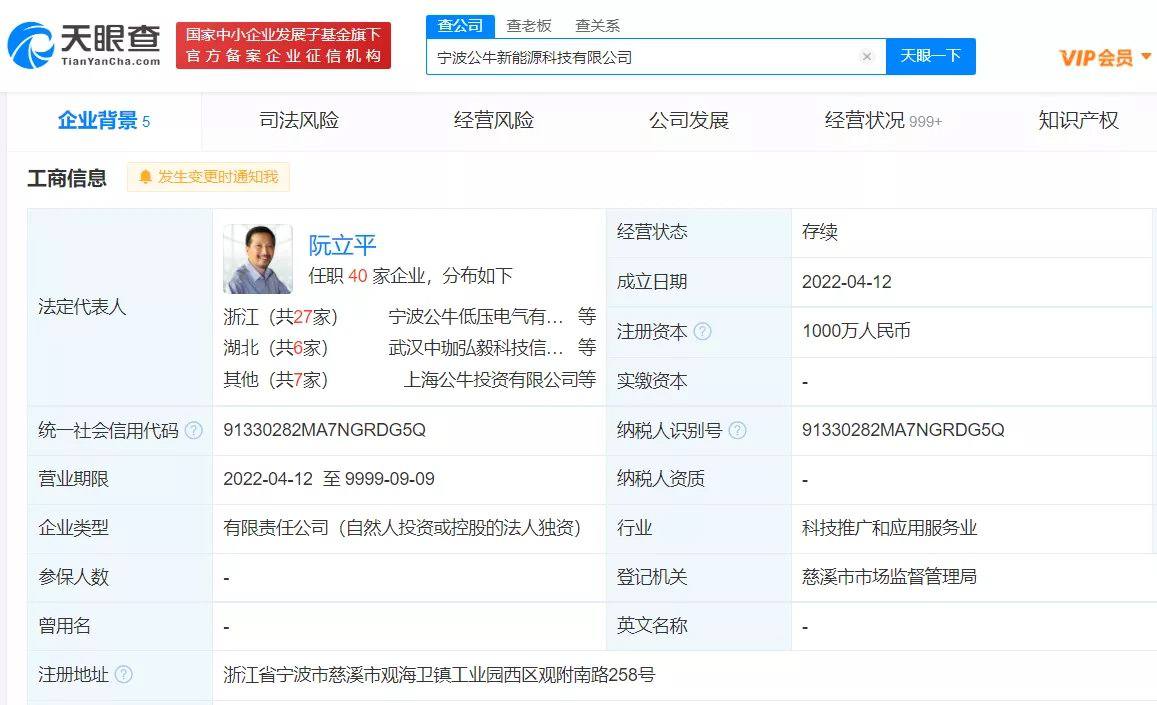The width and height of the screenshot is (1157, 705).
Task: Click the 1000万人民币 registered capital value
Action: click(856, 331)
